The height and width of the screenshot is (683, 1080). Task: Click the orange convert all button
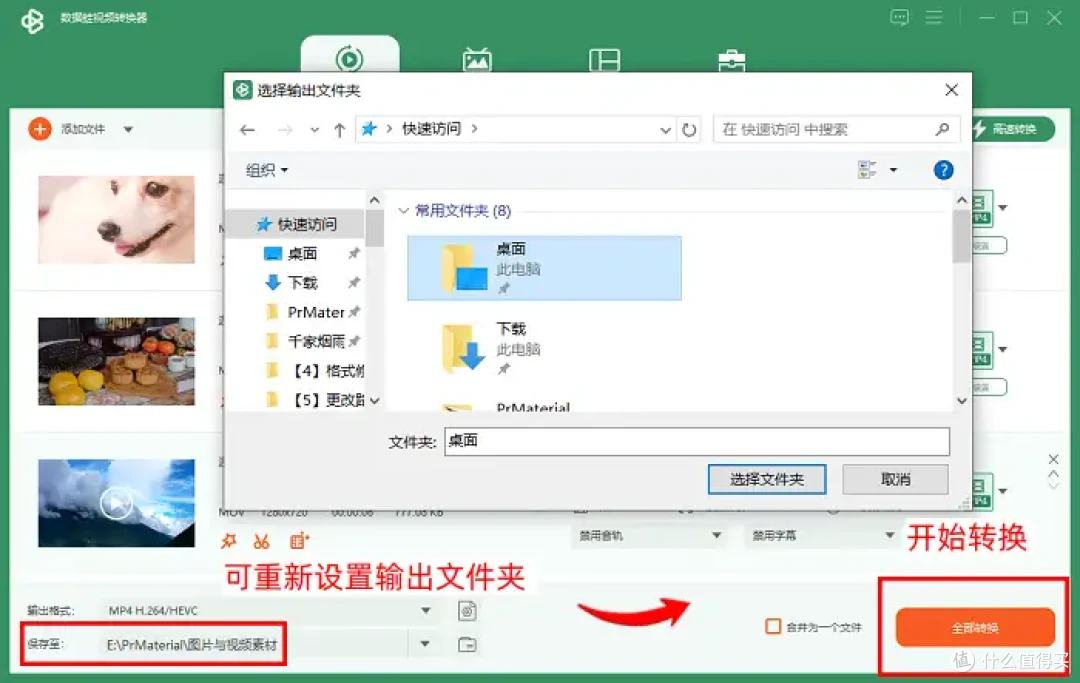975,627
